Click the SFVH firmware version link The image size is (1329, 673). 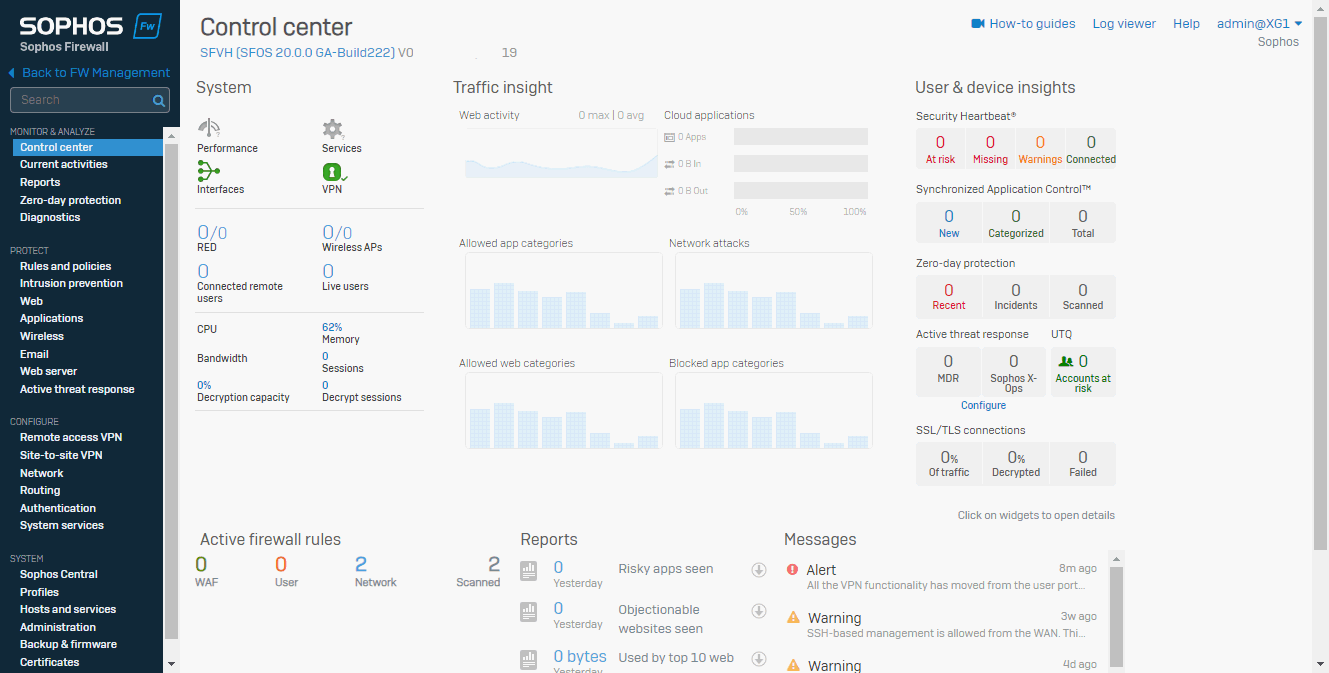coord(297,53)
